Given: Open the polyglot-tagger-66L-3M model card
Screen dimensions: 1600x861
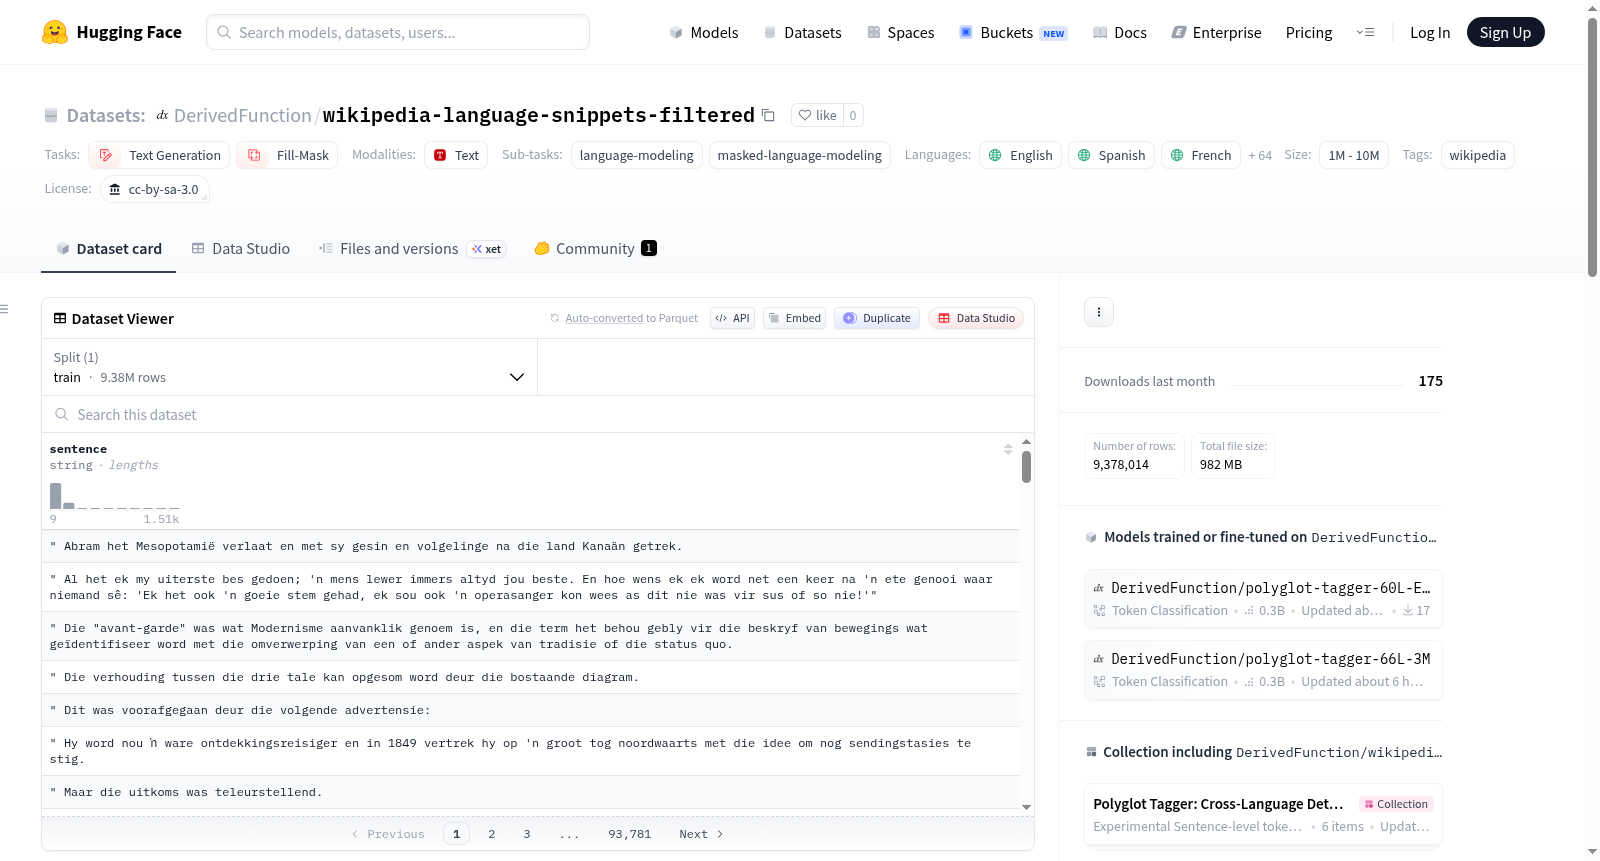Looking at the screenshot, I should pos(1263,669).
